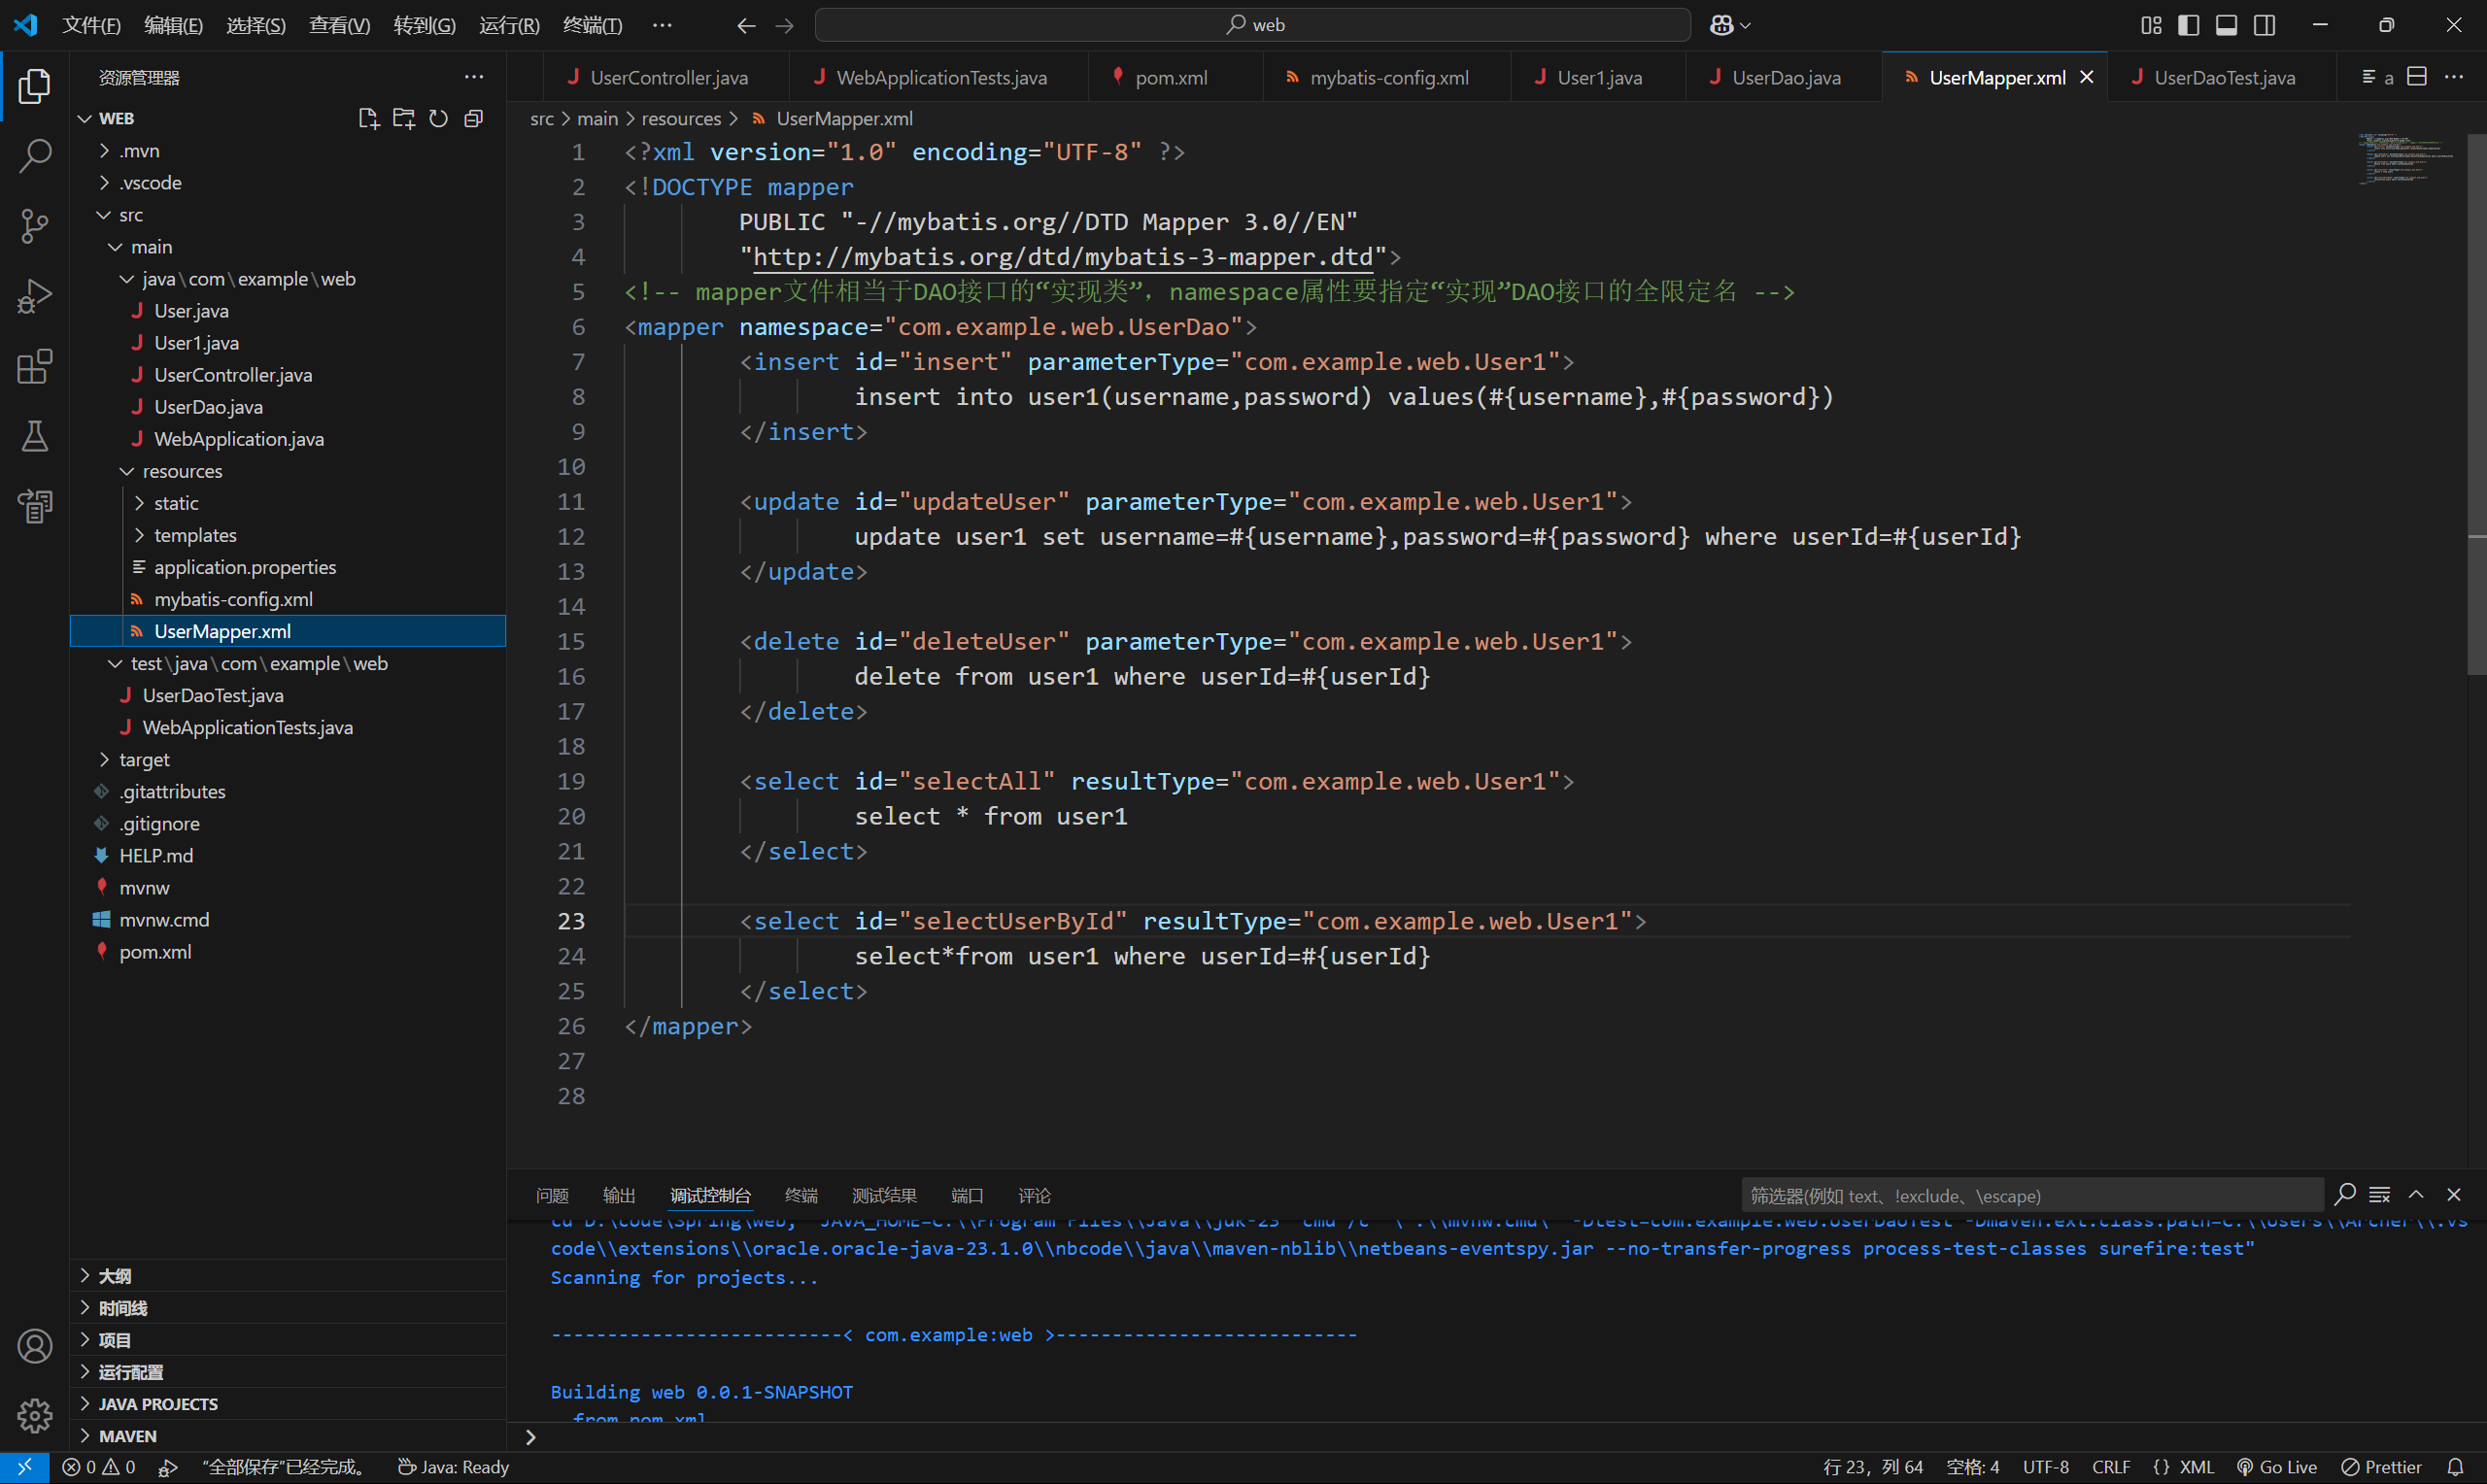Switch to the pom.xml editor tab
Screen dimensions: 2487x1484
point(1170,77)
